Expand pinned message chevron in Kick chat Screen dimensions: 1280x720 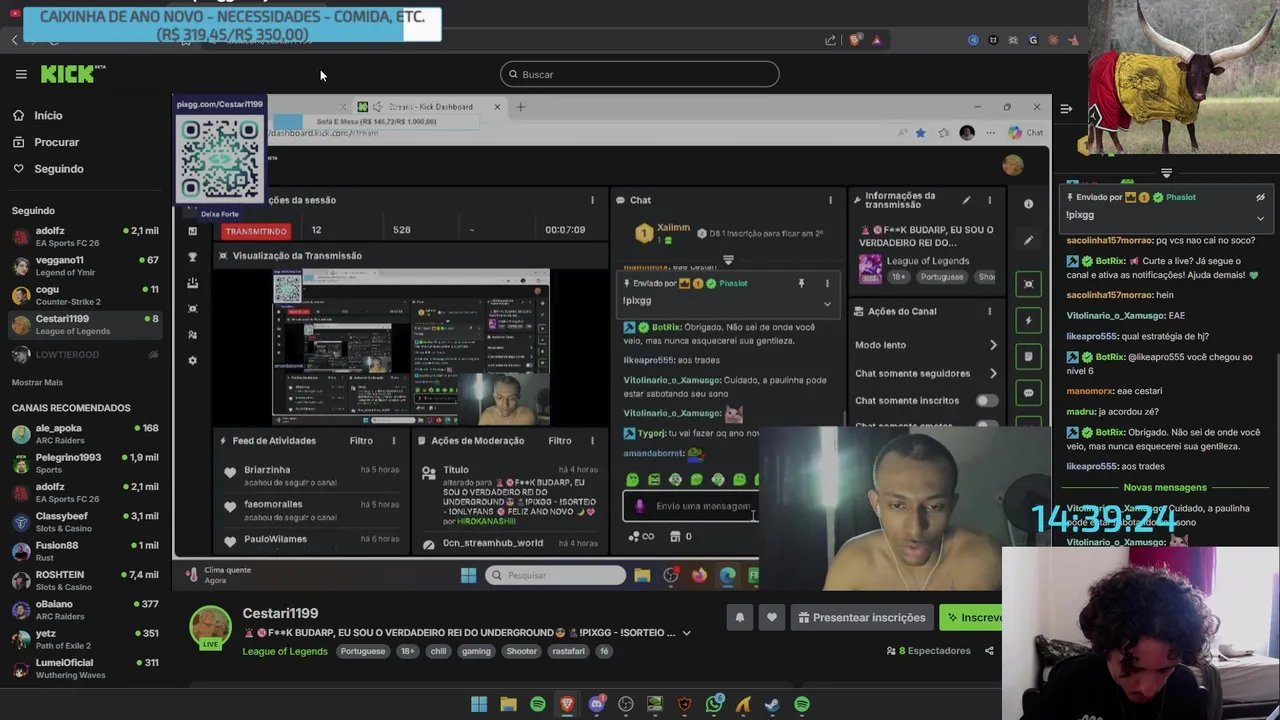(1260, 218)
